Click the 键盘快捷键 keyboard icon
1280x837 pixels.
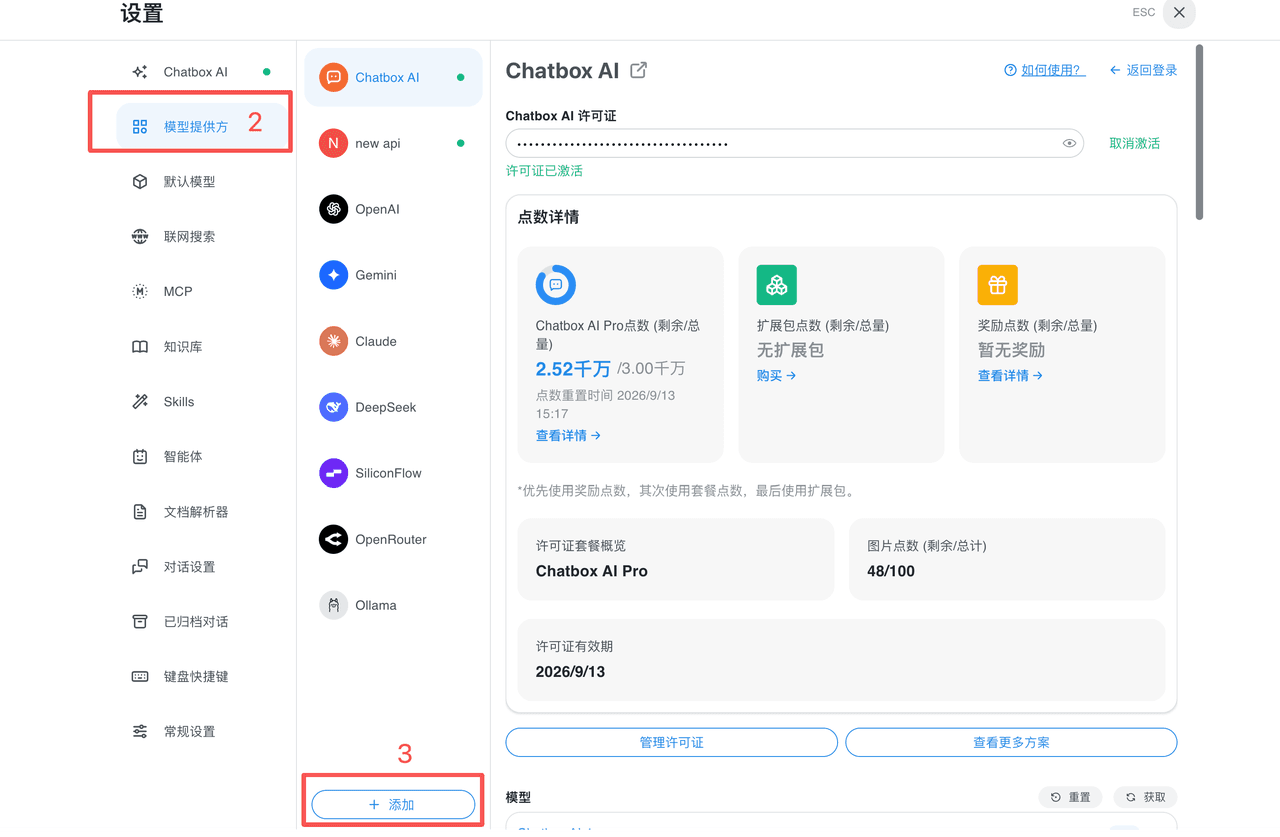140,677
